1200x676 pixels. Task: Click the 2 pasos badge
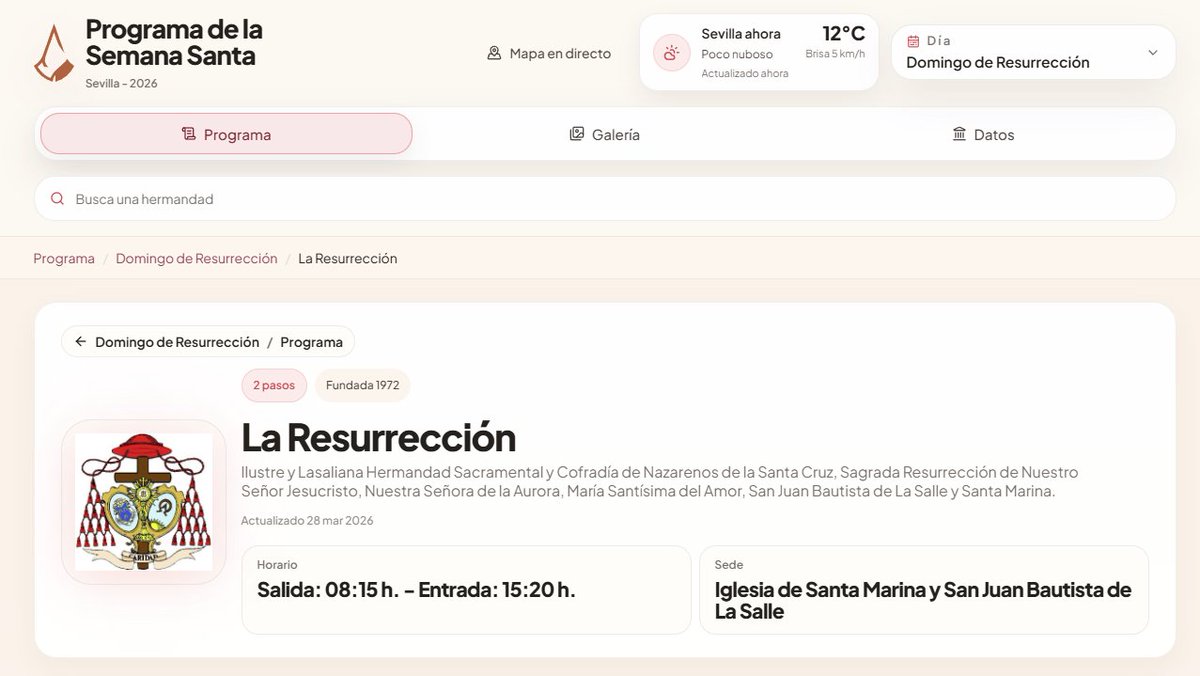(274, 385)
